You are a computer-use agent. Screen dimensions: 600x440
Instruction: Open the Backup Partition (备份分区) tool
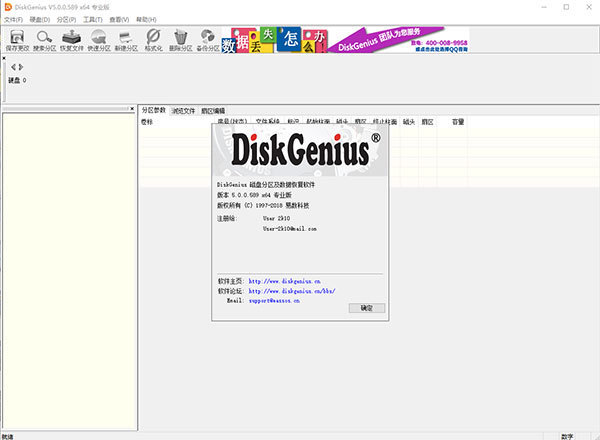(x=208, y=40)
